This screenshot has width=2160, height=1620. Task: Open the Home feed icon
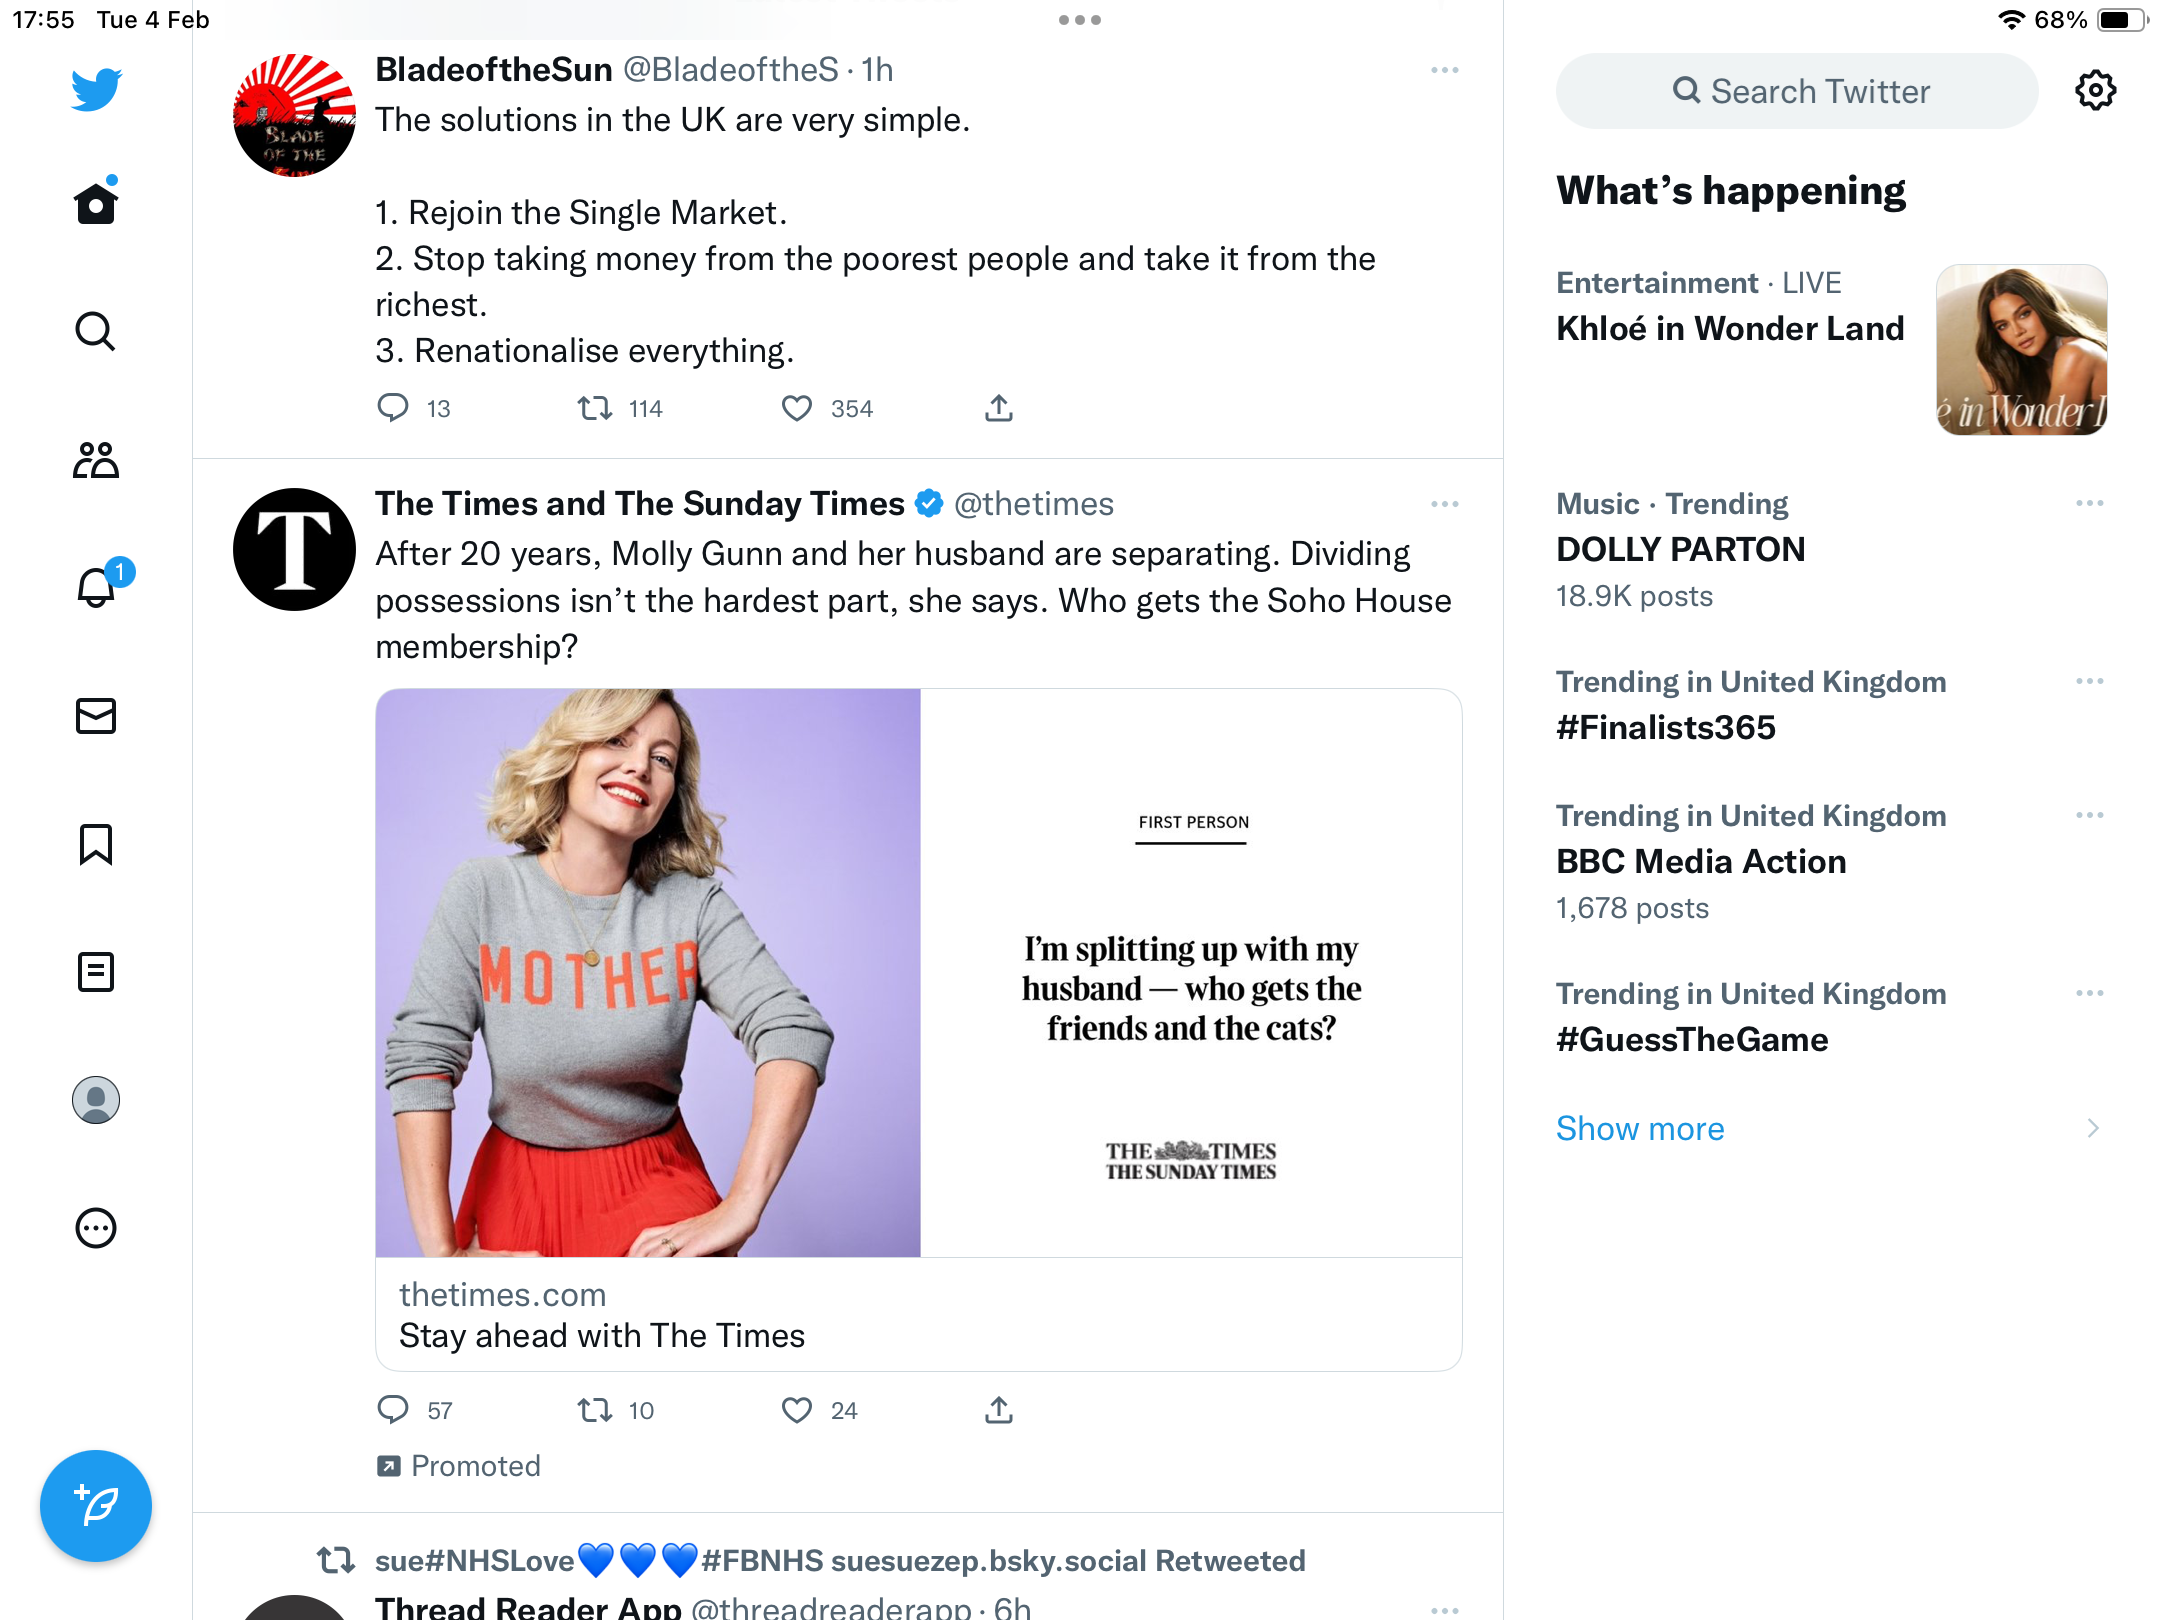pos(96,203)
